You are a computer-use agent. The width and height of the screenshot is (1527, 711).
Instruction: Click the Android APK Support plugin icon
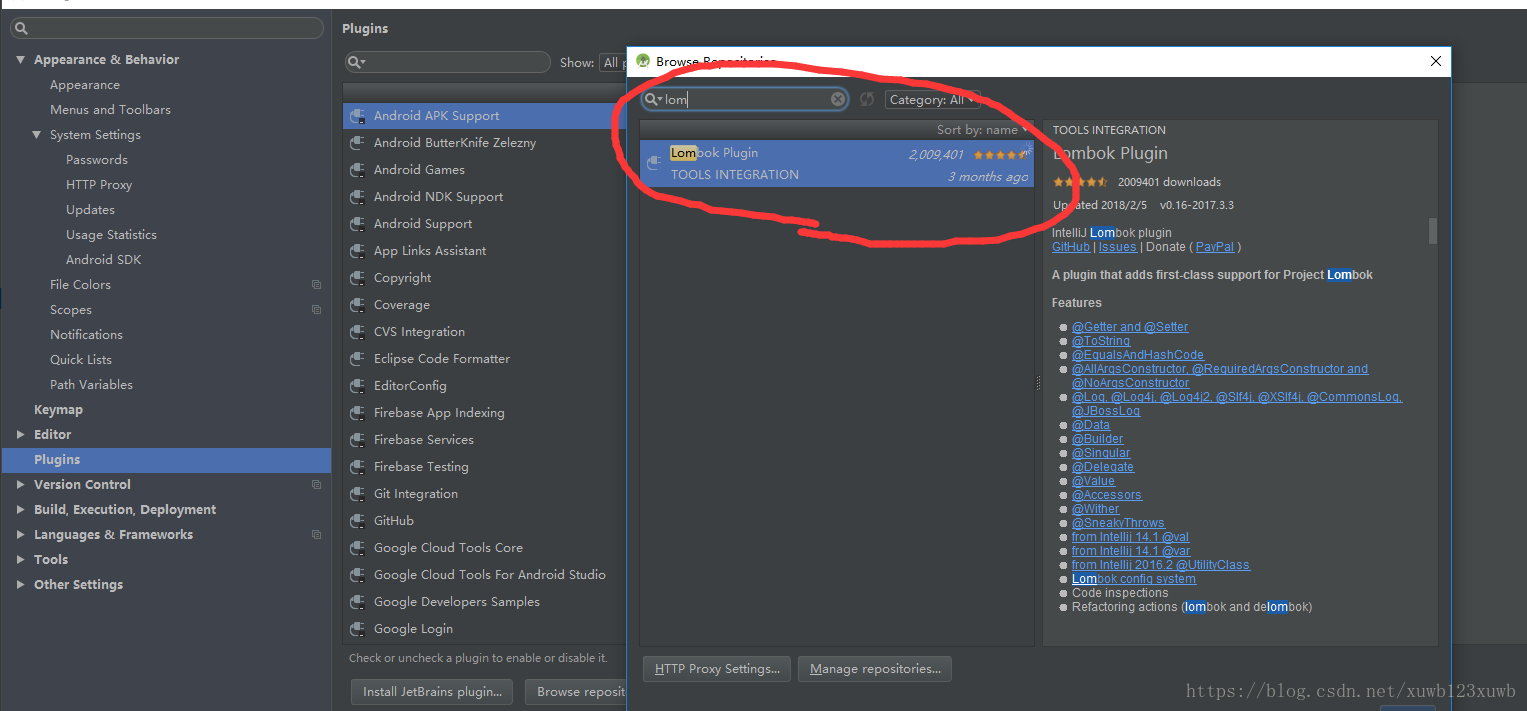tap(357, 116)
